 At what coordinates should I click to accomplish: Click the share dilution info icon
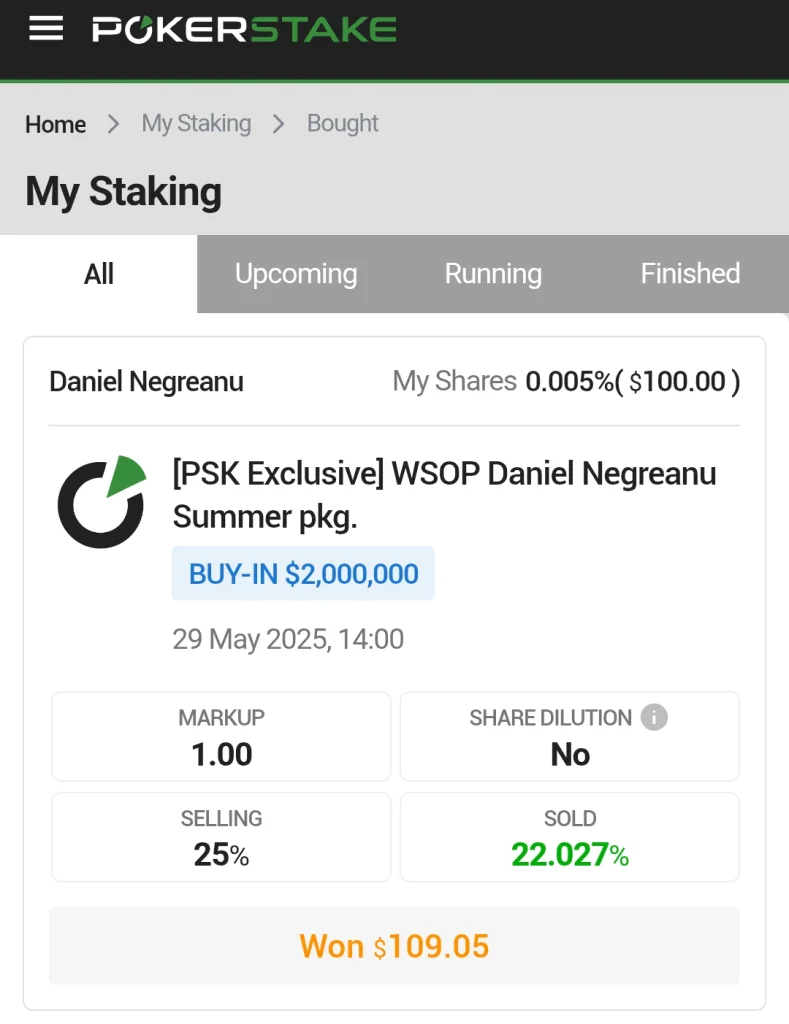(654, 717)
